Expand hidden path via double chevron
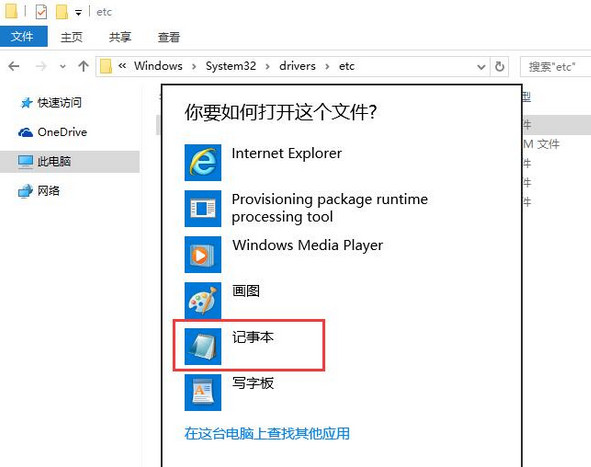591x467 pixels. 122,66
